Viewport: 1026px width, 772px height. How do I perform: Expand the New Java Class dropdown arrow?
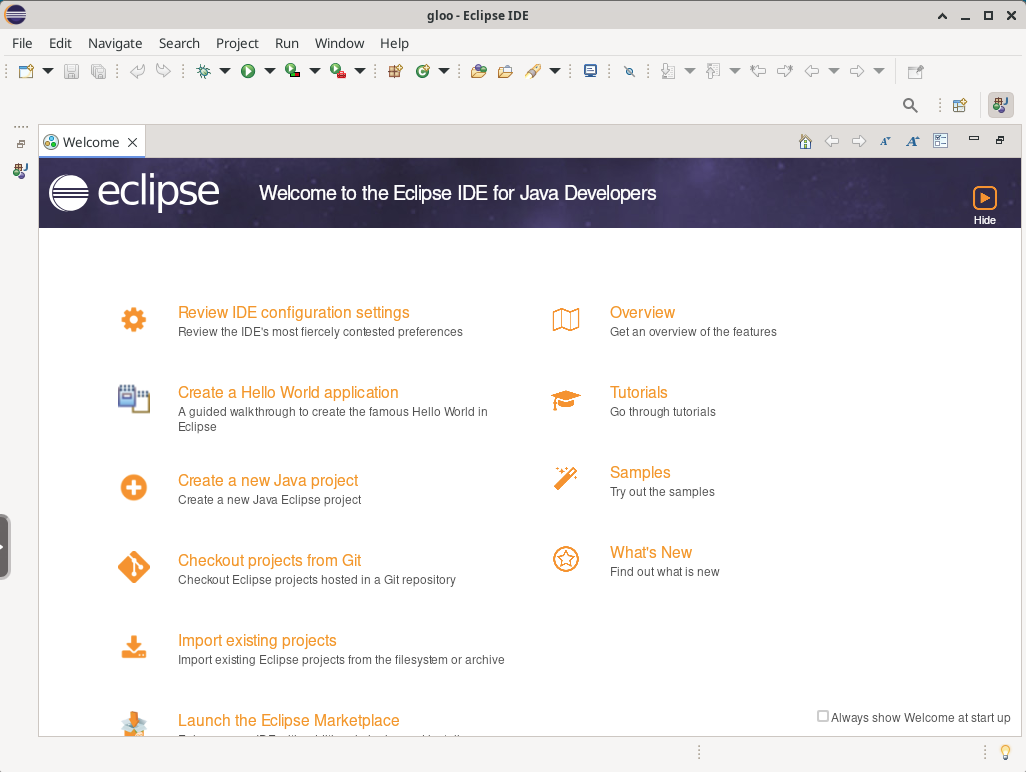point(444,71)
